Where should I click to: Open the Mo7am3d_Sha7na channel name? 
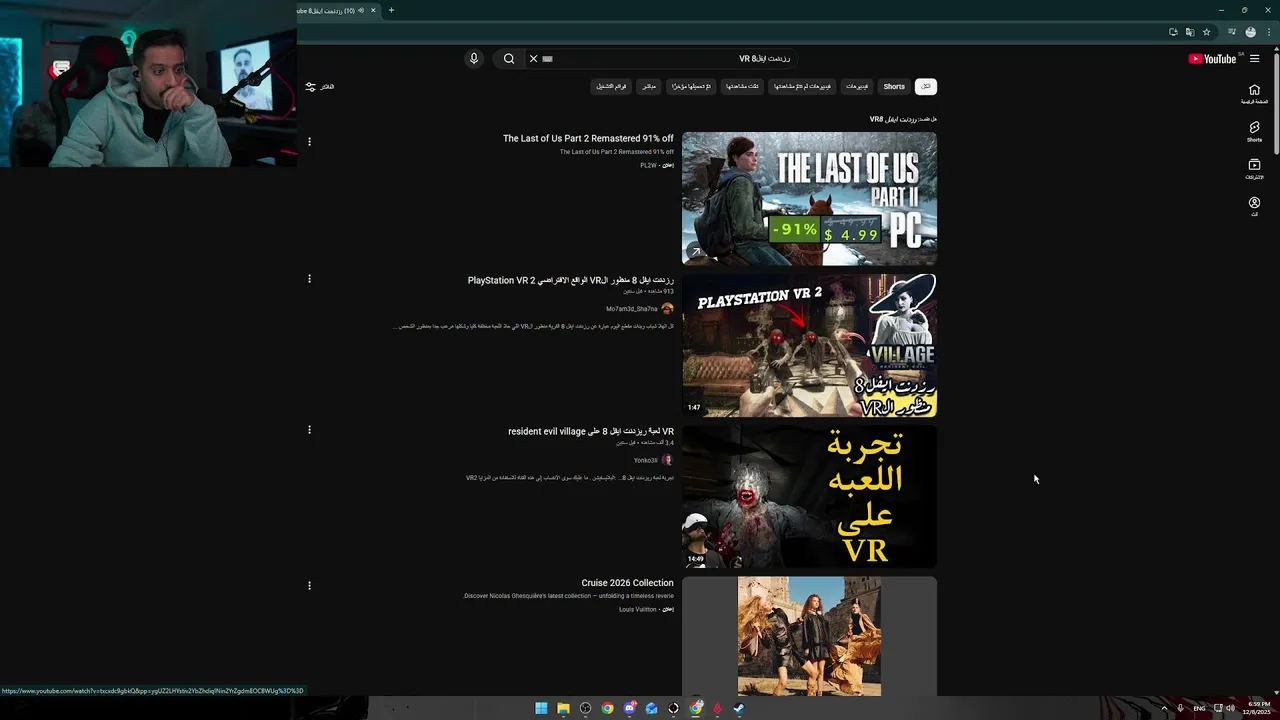(632, 309)
